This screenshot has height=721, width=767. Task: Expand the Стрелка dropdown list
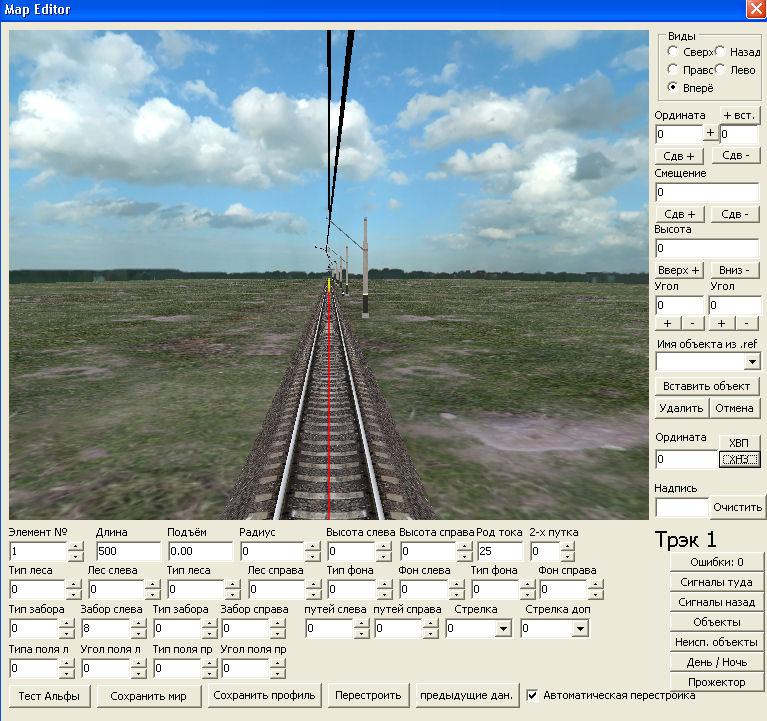coord(502,629)
